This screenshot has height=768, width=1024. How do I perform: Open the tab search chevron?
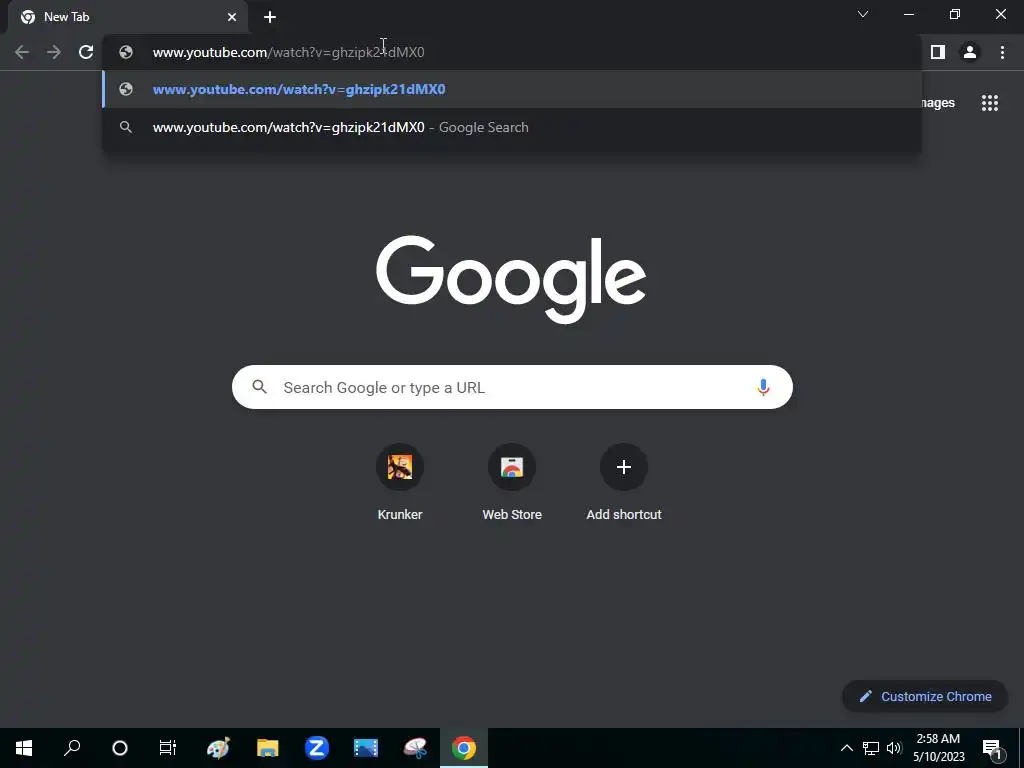863,14
